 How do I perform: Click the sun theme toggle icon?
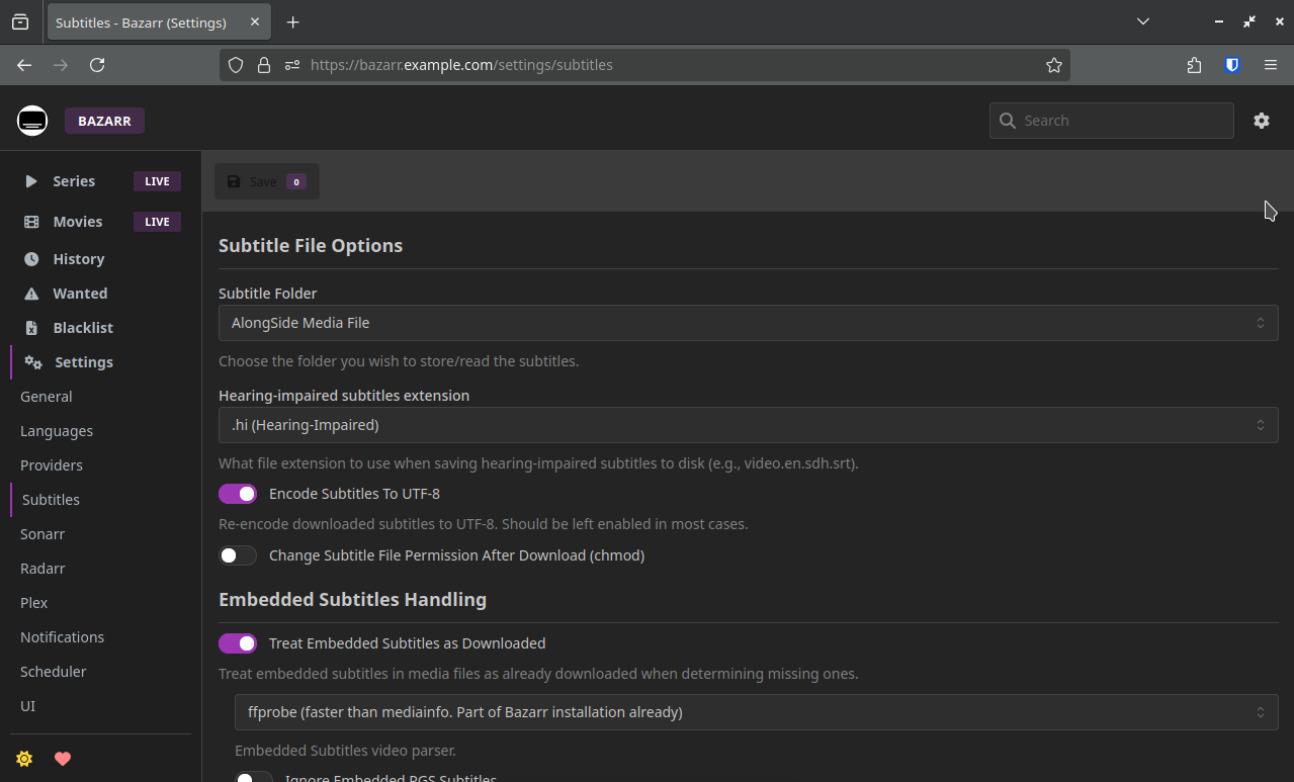(x=25, y=759)
